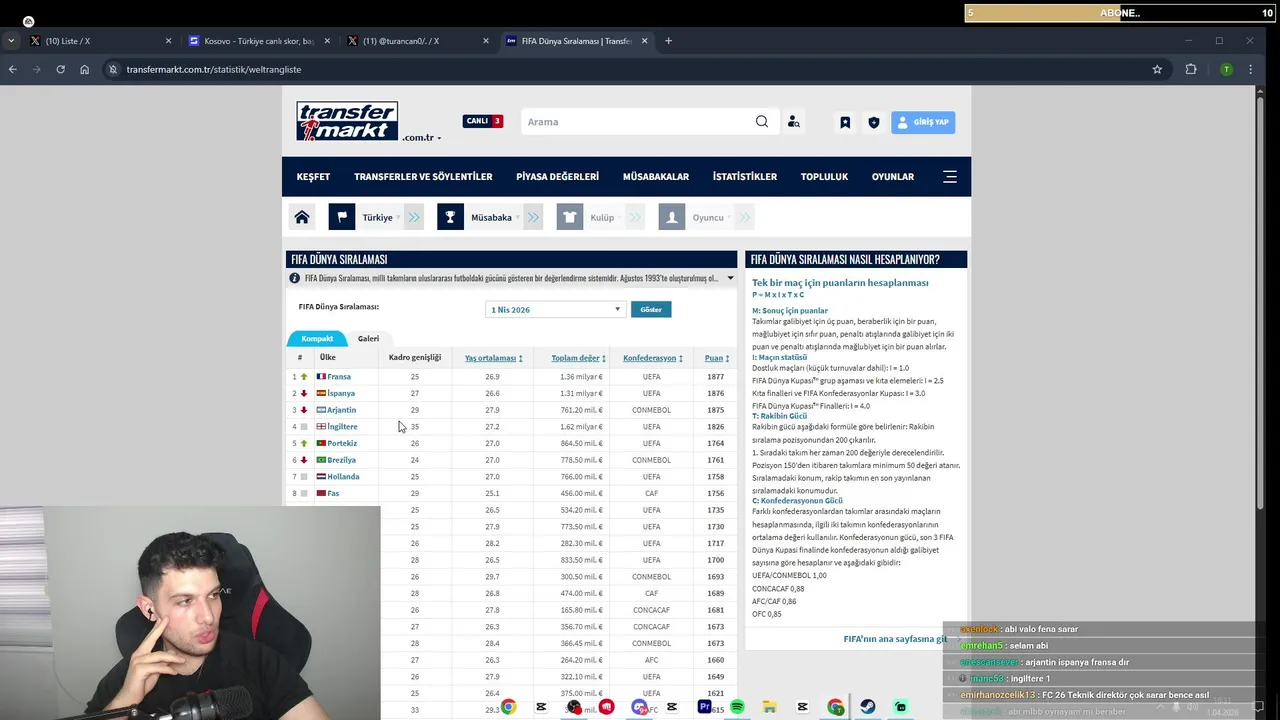Open the Kulüp club dropdown
The image size is (1280, 720).
pos(605,217)
